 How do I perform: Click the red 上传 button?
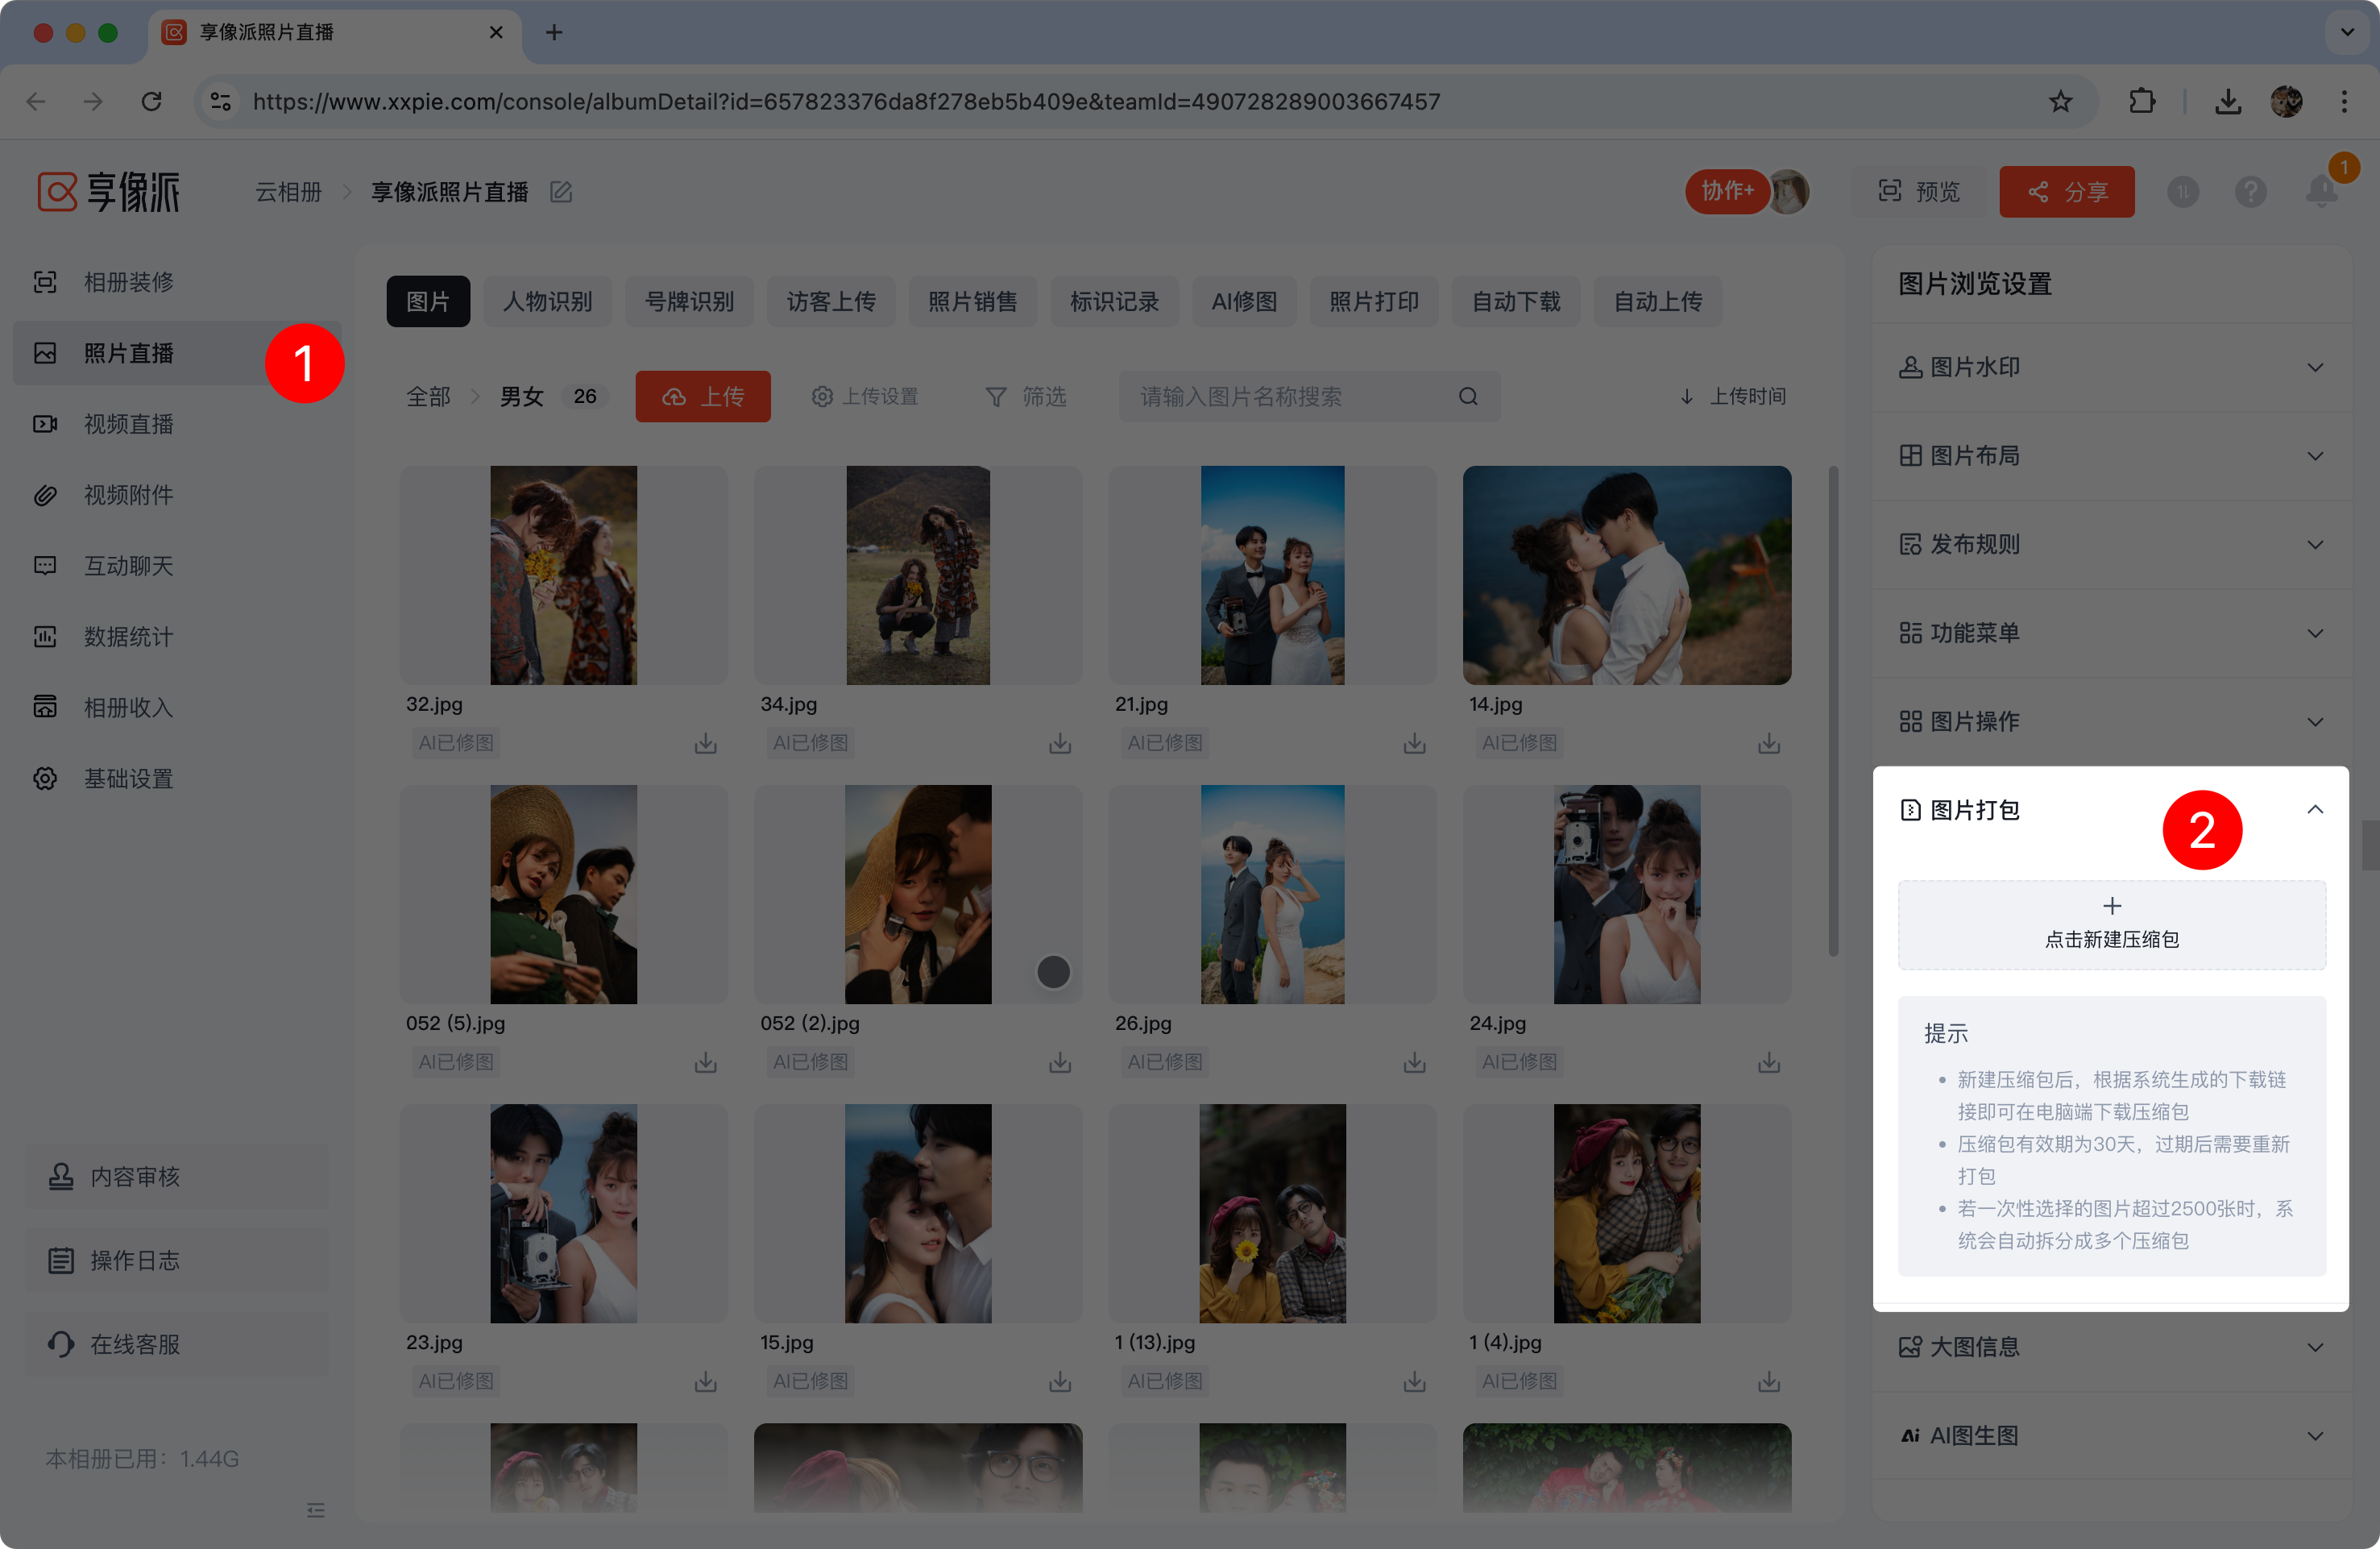703,397
